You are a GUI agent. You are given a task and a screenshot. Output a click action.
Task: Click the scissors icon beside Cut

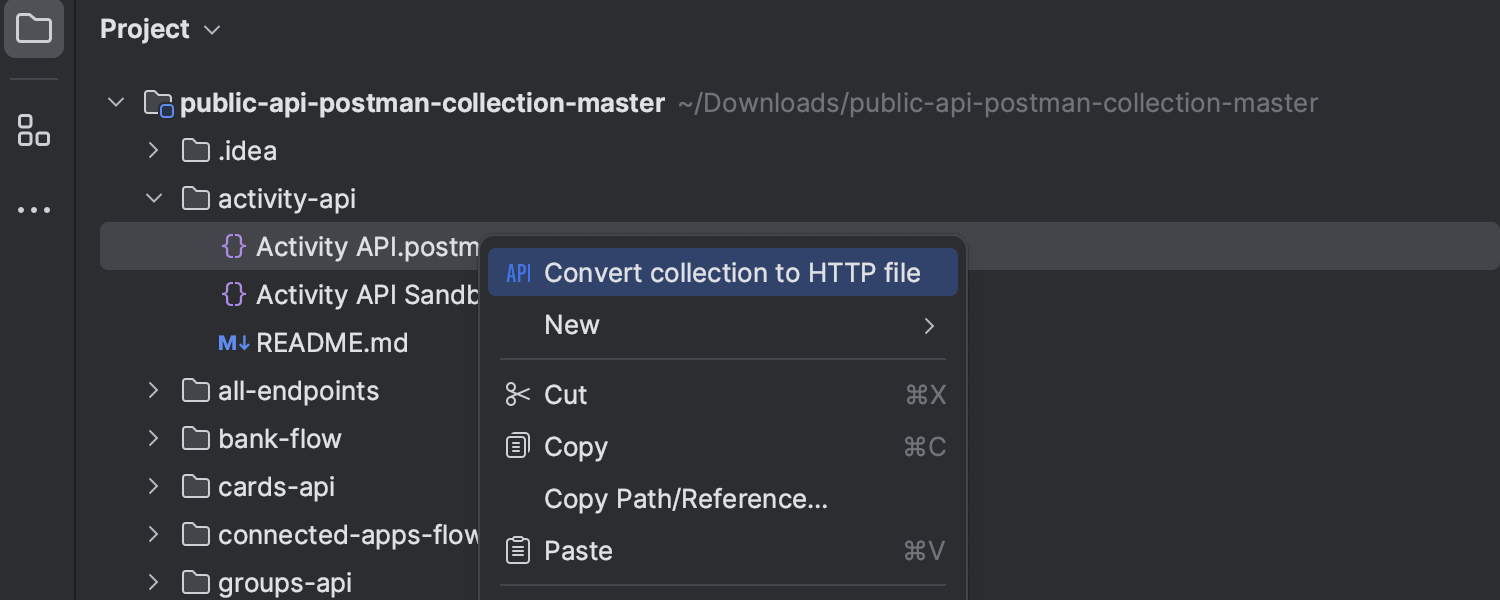click(517, 395)
